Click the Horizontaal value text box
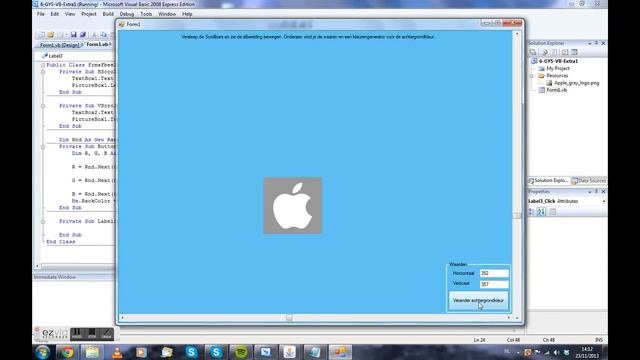This screenshot has width=640, height=360. pyautogui.click(x=494, y=273)
